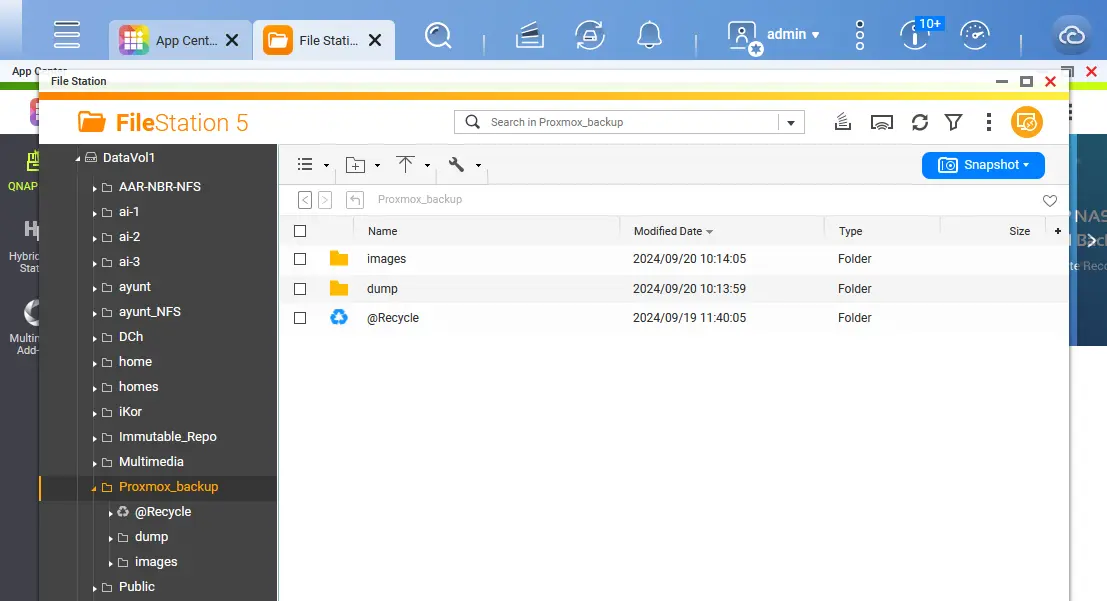Viewport: 1107px width, 601px height.
Task: Select the Public folder in tree
Action: tap(136, 587)
